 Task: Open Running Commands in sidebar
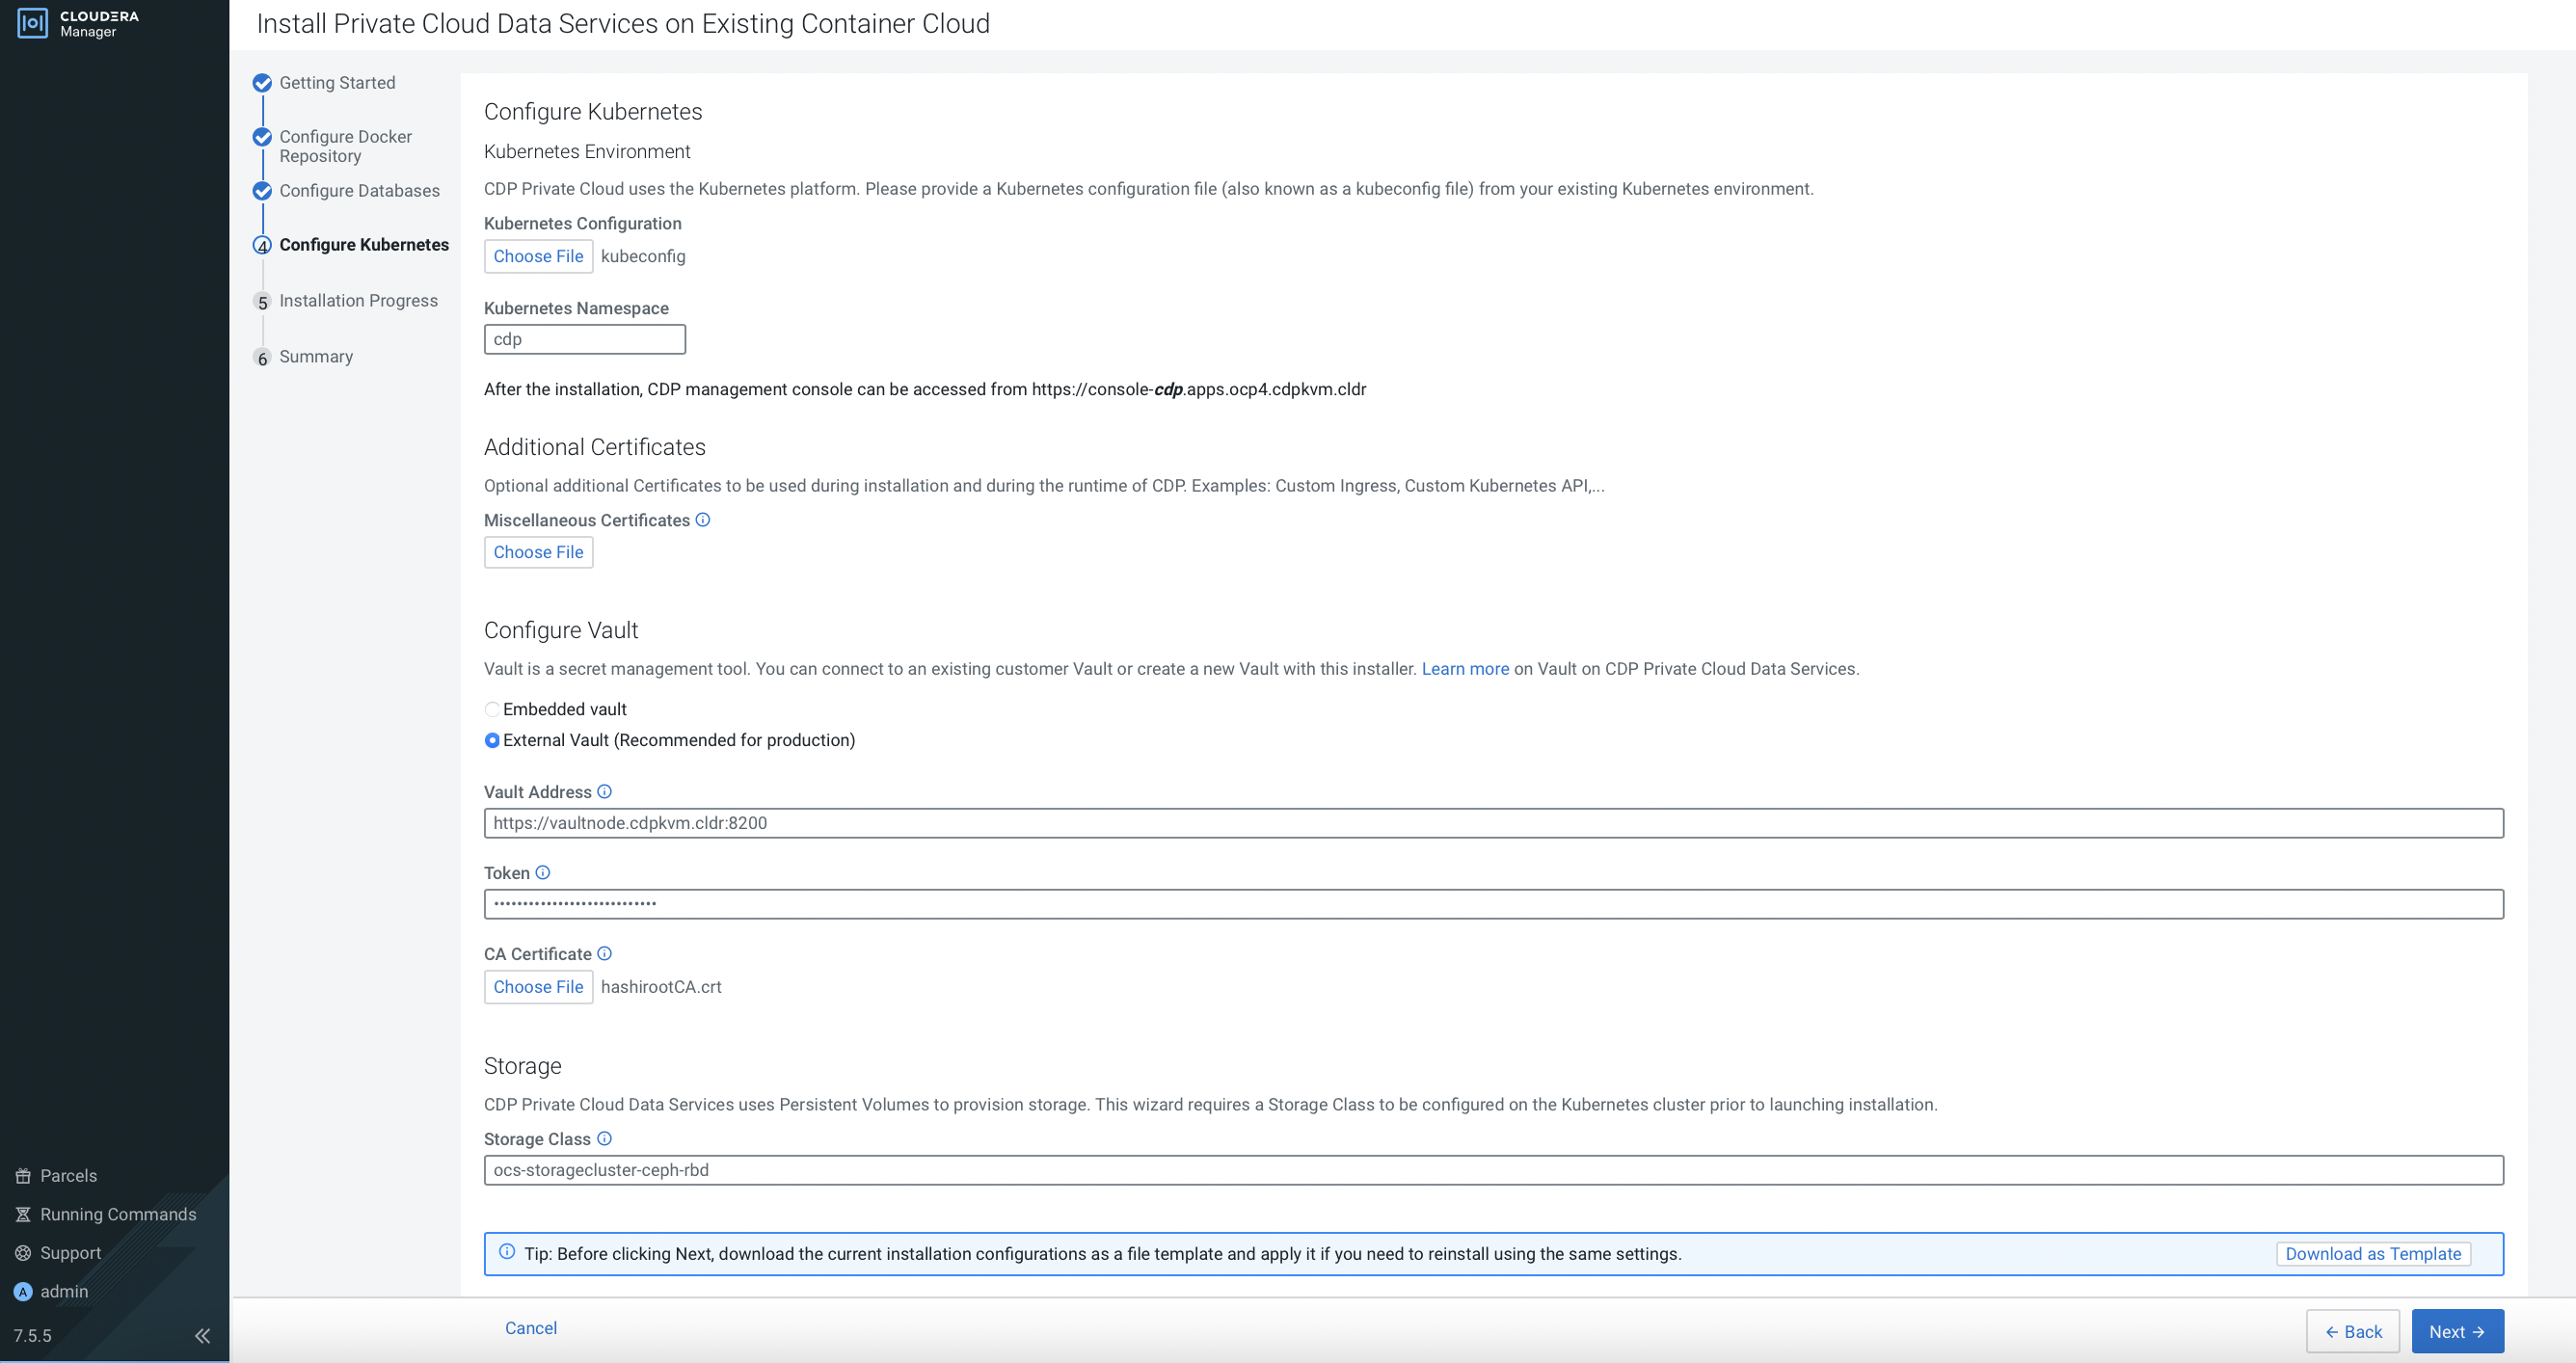(x=118, y=1214)
